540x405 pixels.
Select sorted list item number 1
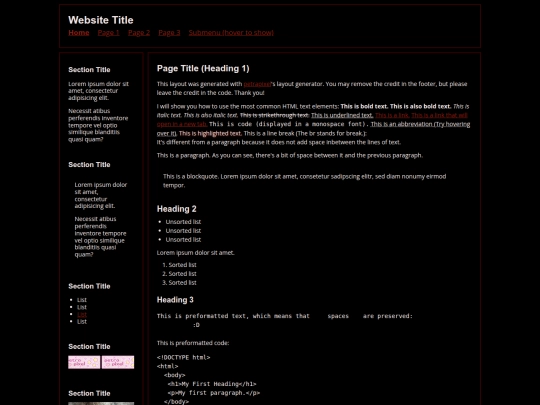(182, 265)
